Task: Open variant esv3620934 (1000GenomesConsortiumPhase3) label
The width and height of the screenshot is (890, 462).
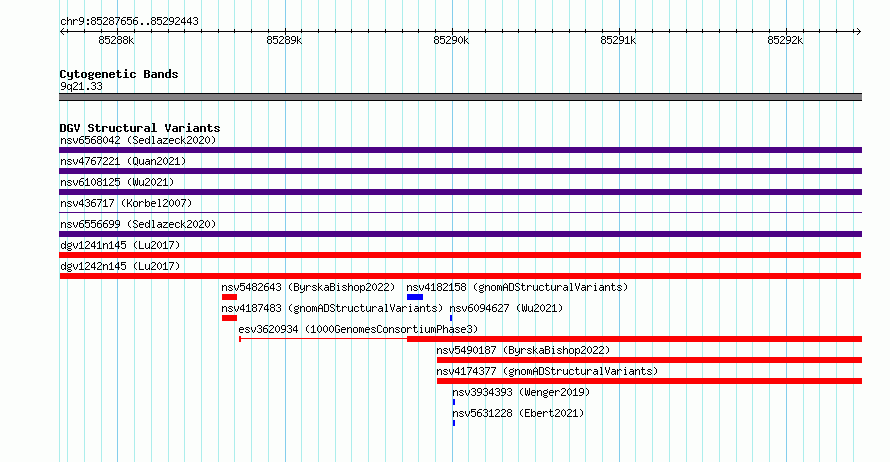Action: (358, 329)
